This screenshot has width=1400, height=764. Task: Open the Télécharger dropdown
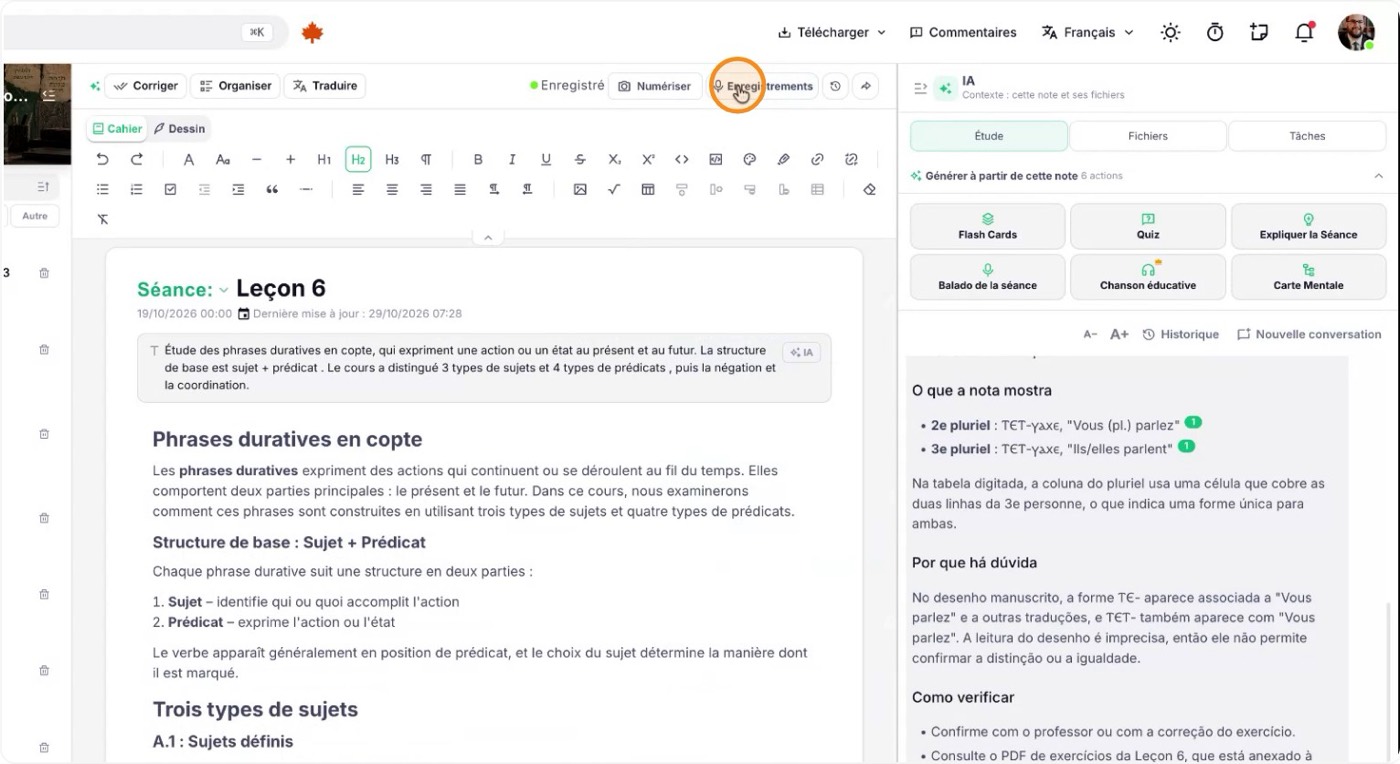pos(832,32)
